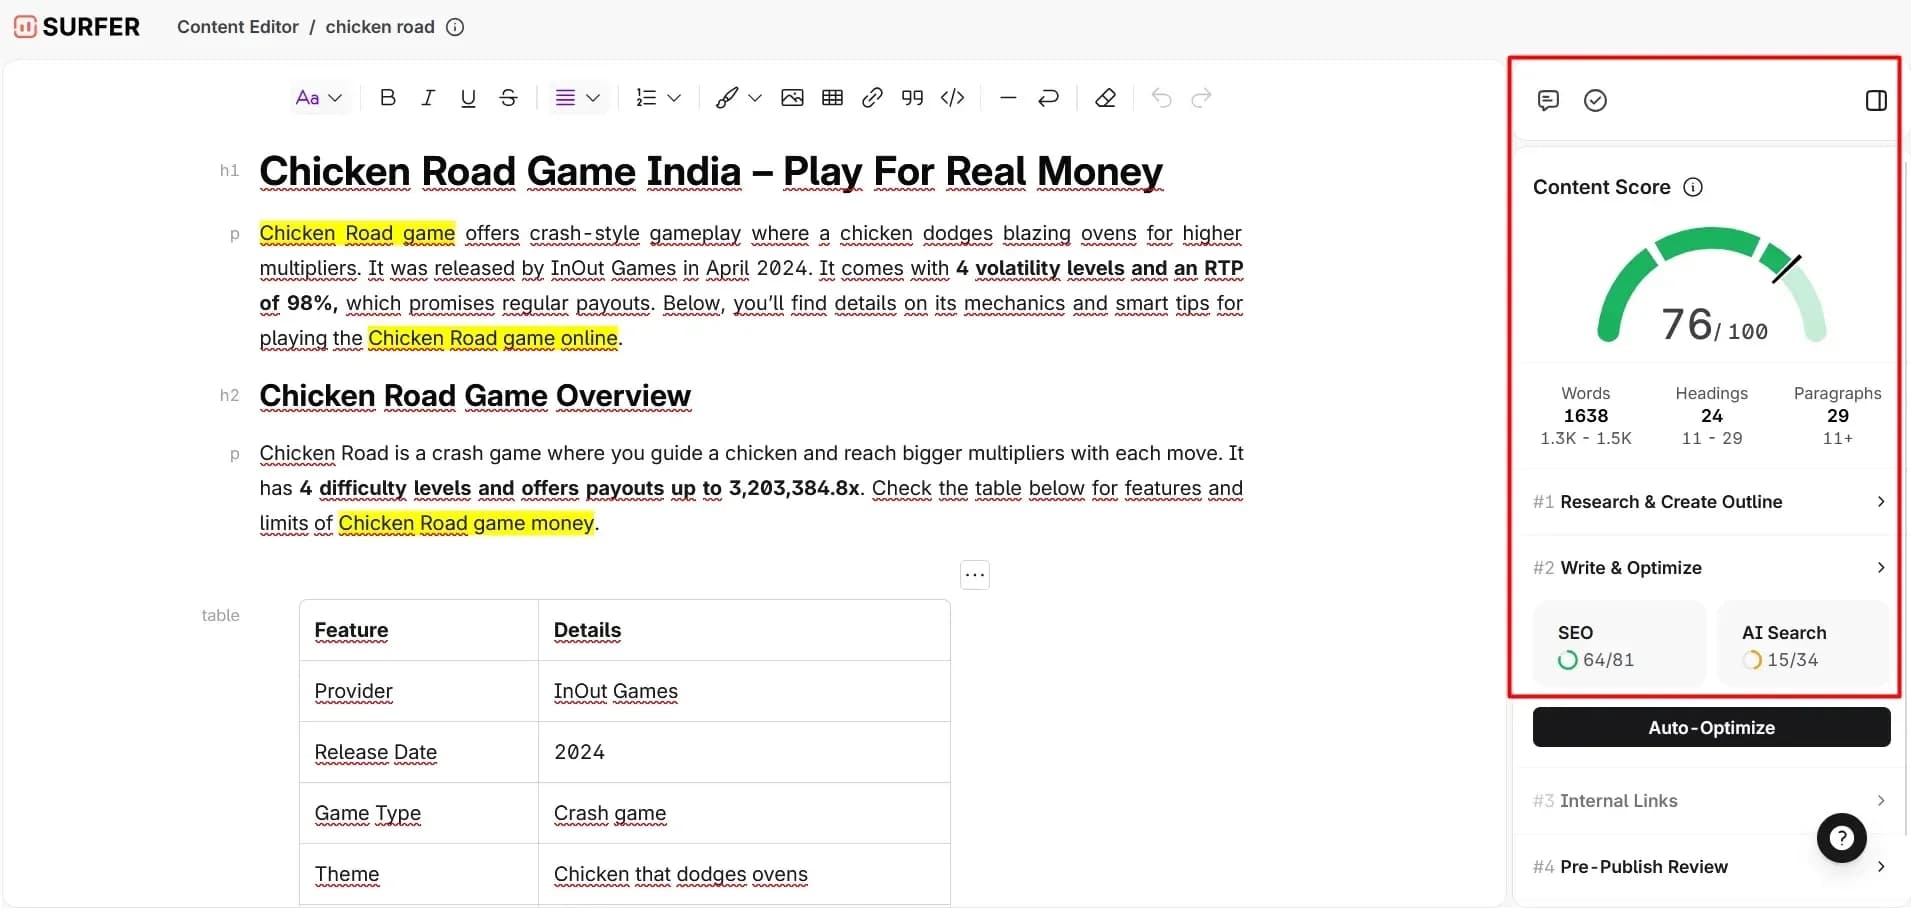Viewport: 1911px width, 912px height.
Task: Click the Auto-Optimize button
Action: pyautogui.click(x=1711, y=727)
